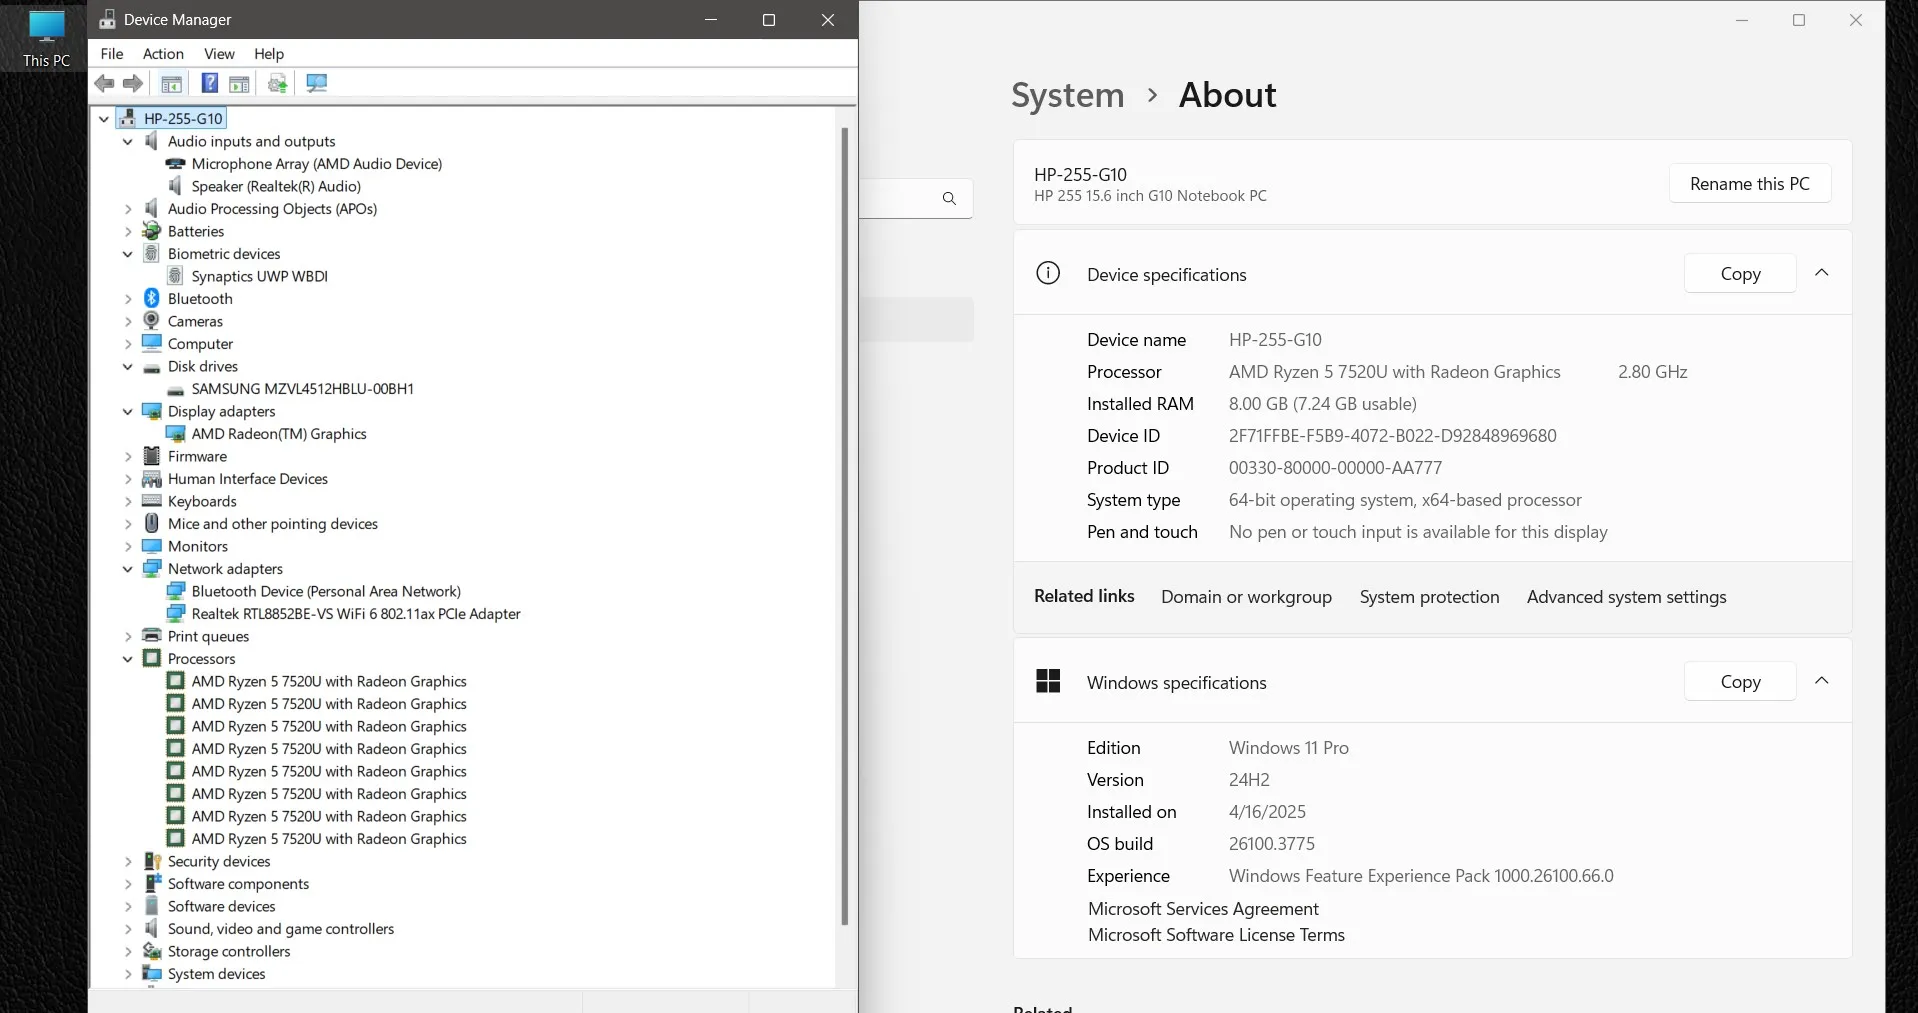Image resolution: width=1918 pixels, height=1013 pixels.
Task: Expand the Firmware node
Action: coord(128,457)
